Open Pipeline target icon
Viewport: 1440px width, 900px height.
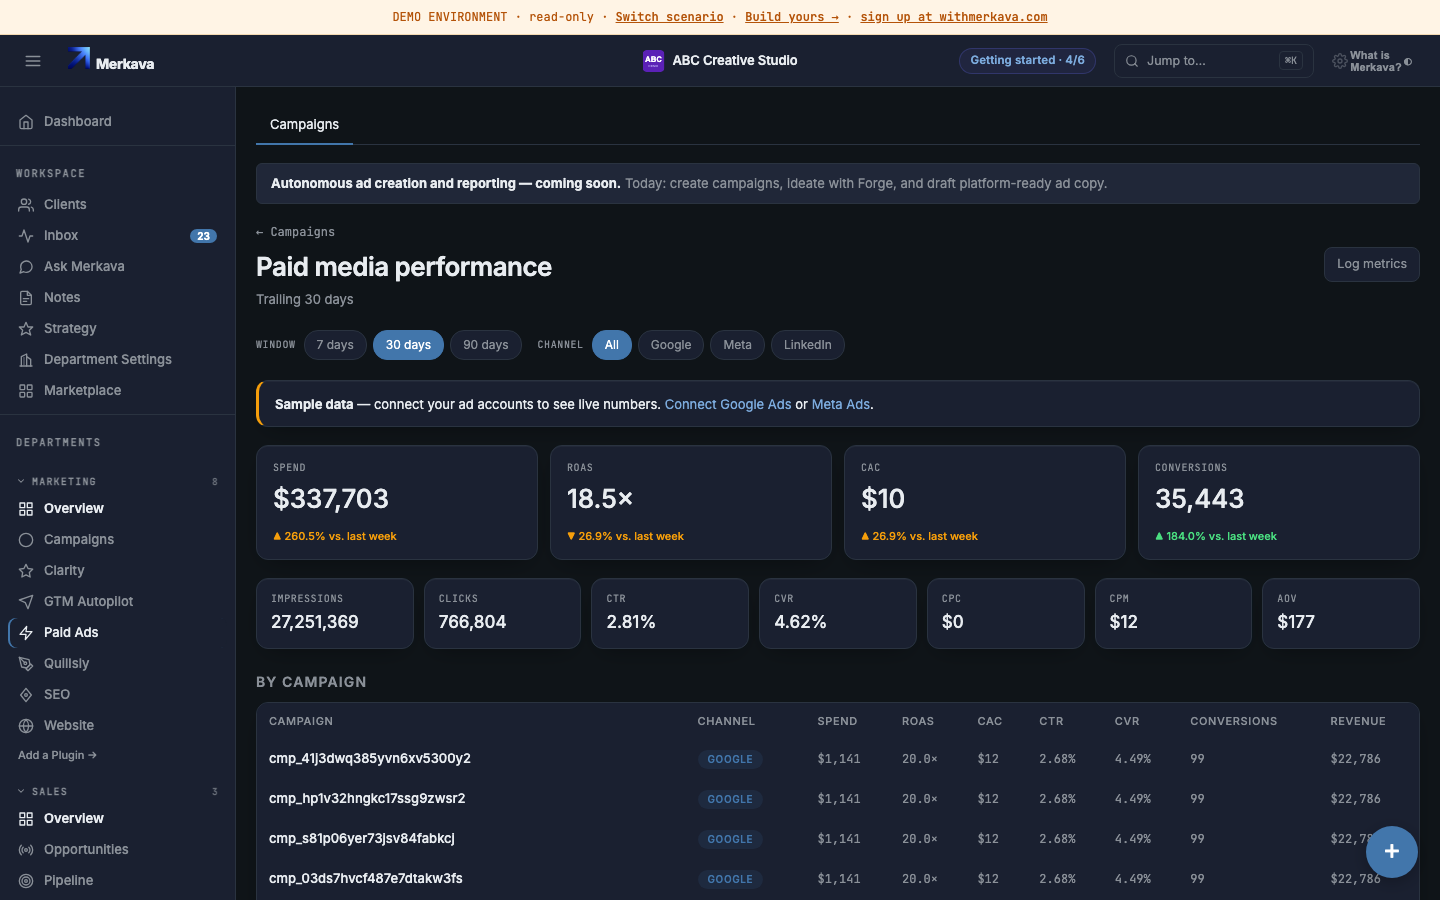click(26, 881)
